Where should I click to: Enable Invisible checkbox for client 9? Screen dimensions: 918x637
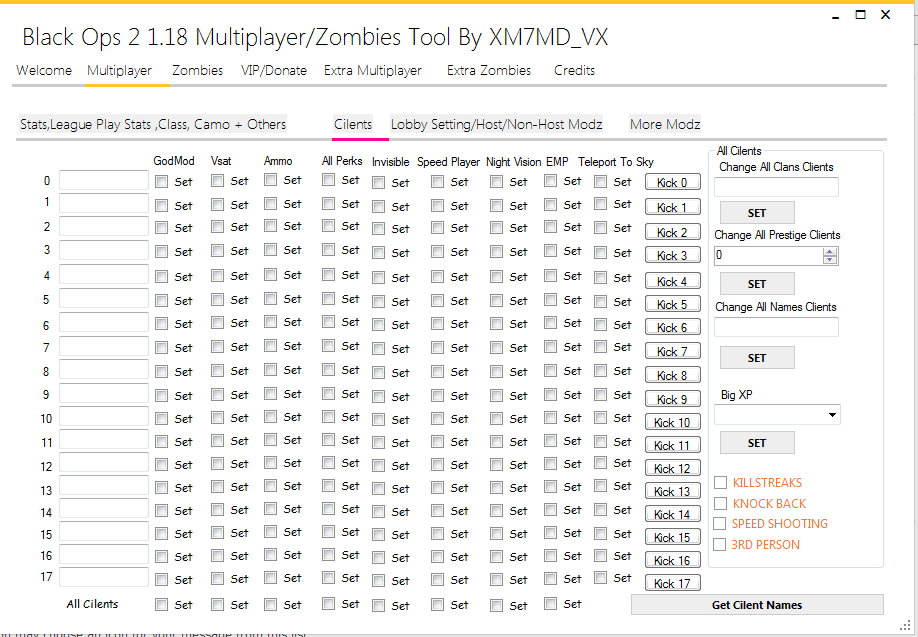pyautogui.click(x=379, y=396)
